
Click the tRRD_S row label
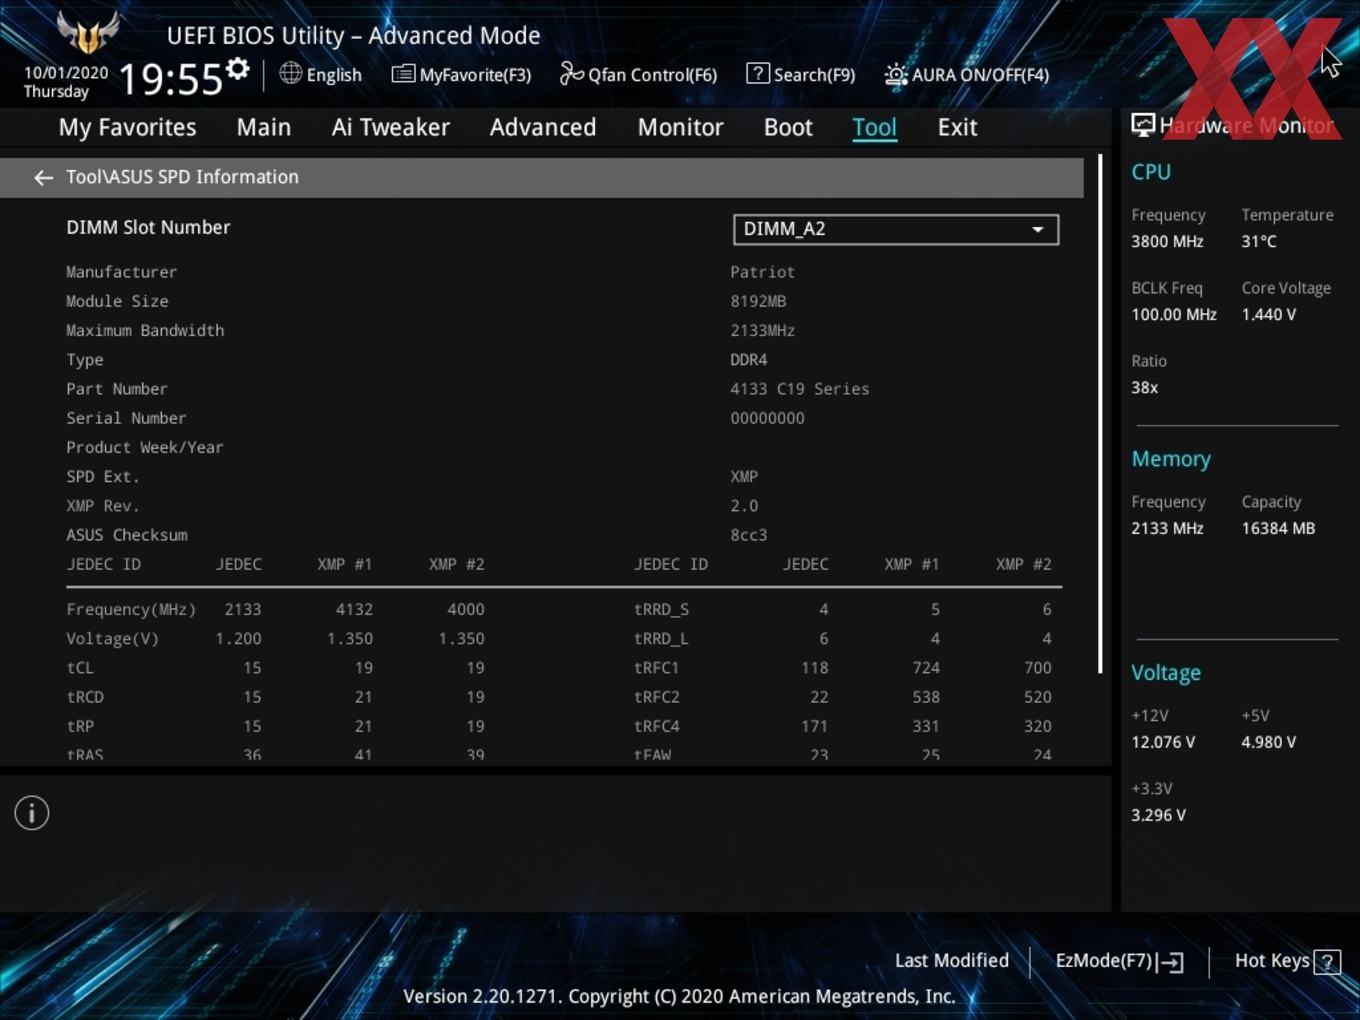(x=661, y=609)
